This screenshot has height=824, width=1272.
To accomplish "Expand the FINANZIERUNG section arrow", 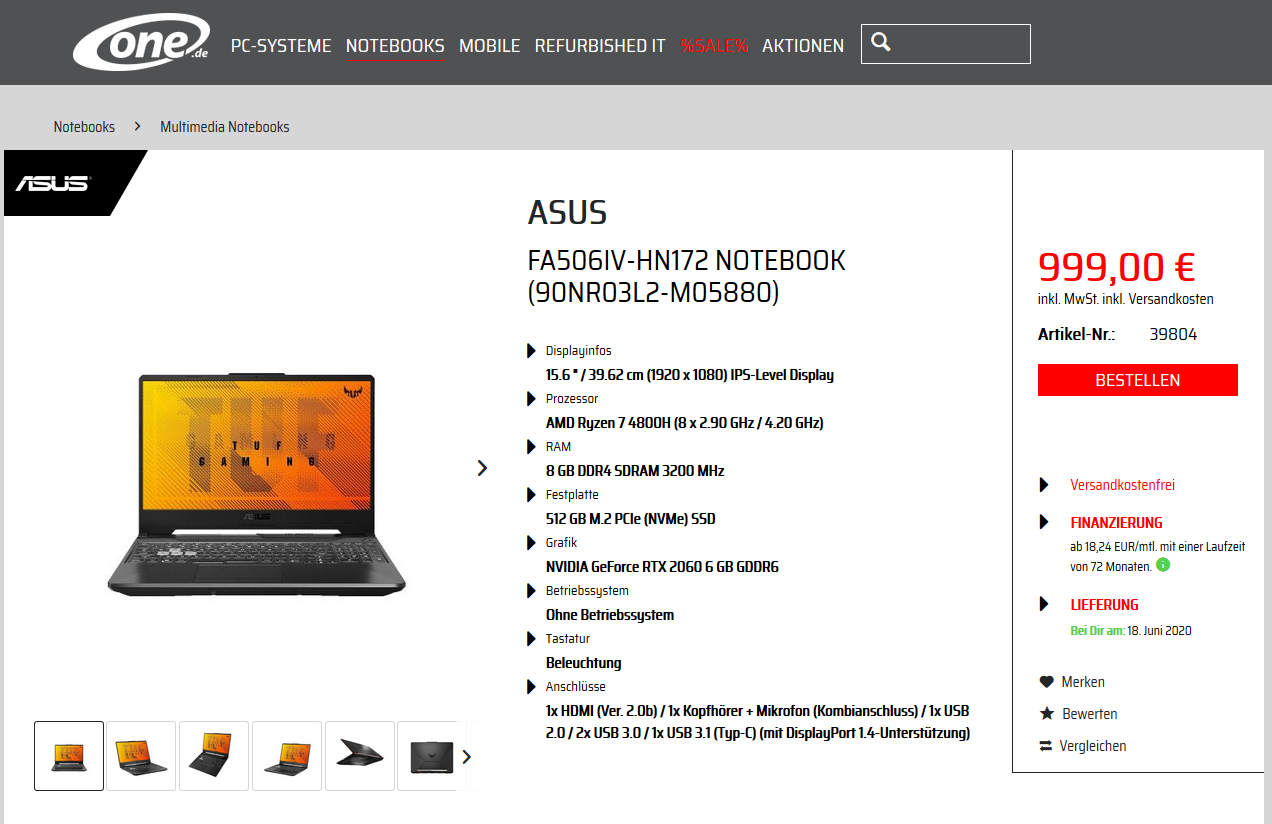I will (1044, 522).
